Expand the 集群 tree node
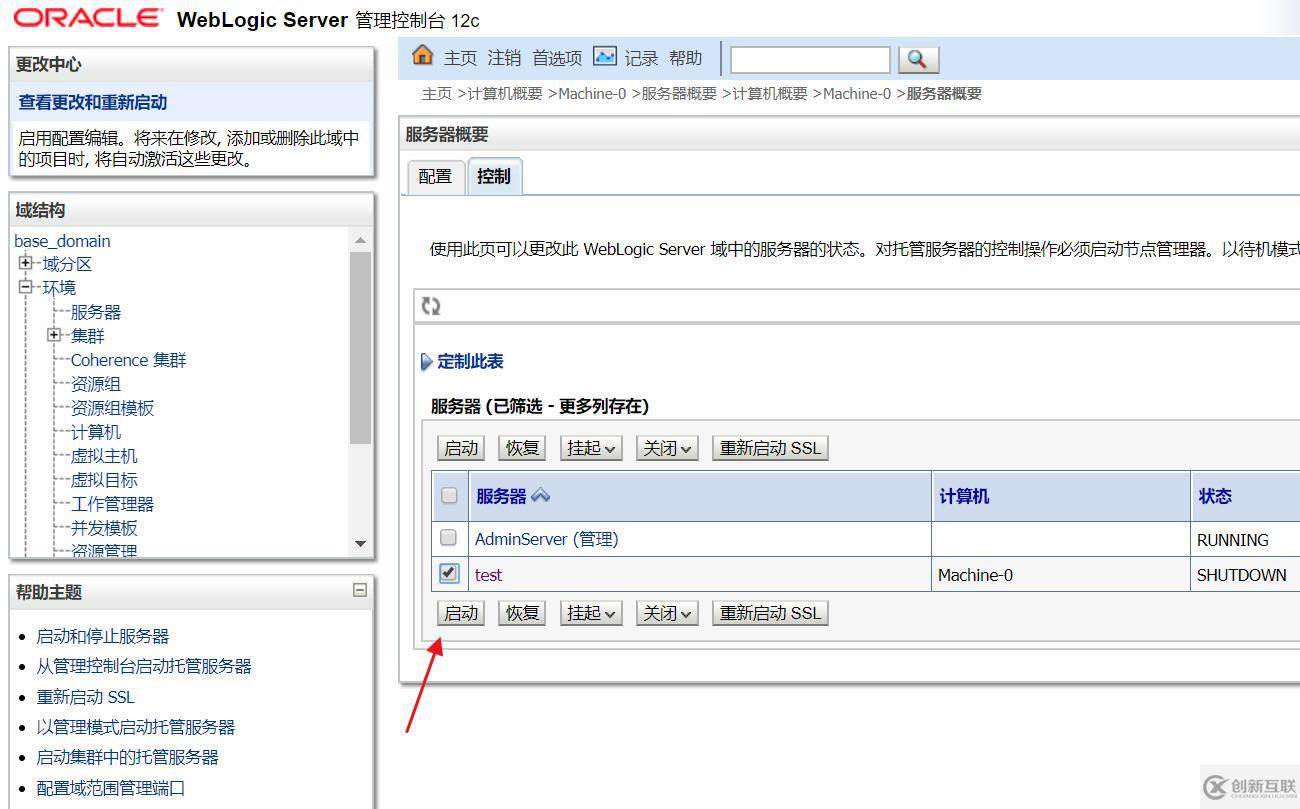The image size is (1300, 809). pyautogui.click(x=55, y=335)
